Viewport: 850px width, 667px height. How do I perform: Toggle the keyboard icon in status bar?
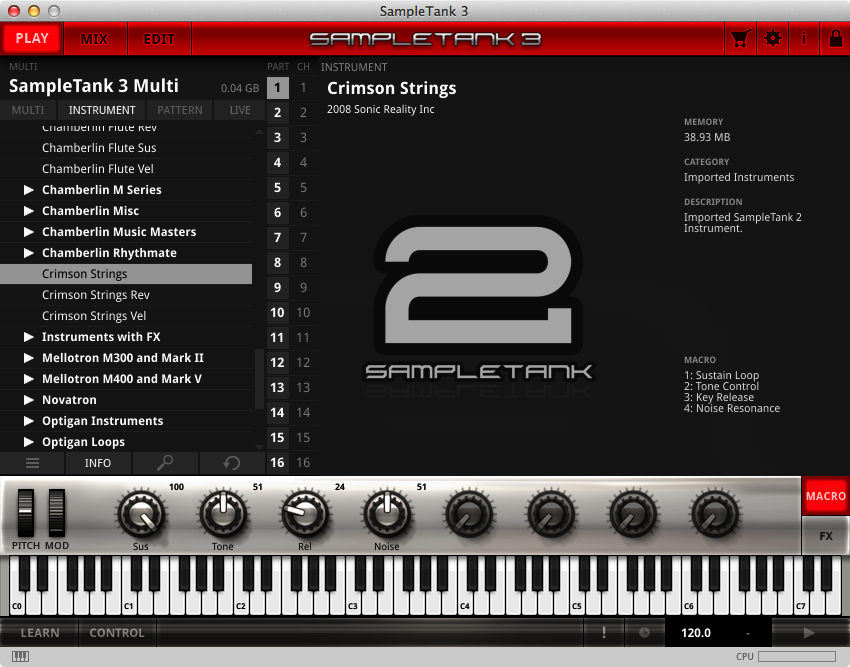21,657
